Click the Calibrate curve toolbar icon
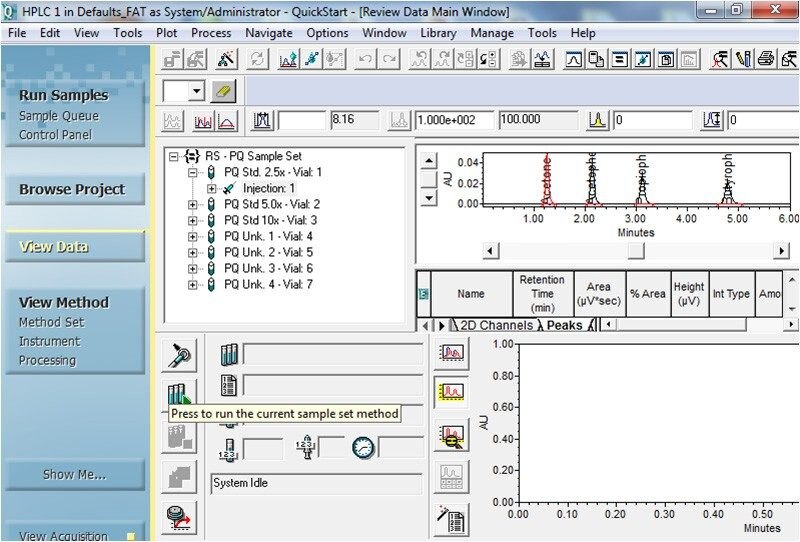This screenshot has width=800, height=542. (312, 59)
